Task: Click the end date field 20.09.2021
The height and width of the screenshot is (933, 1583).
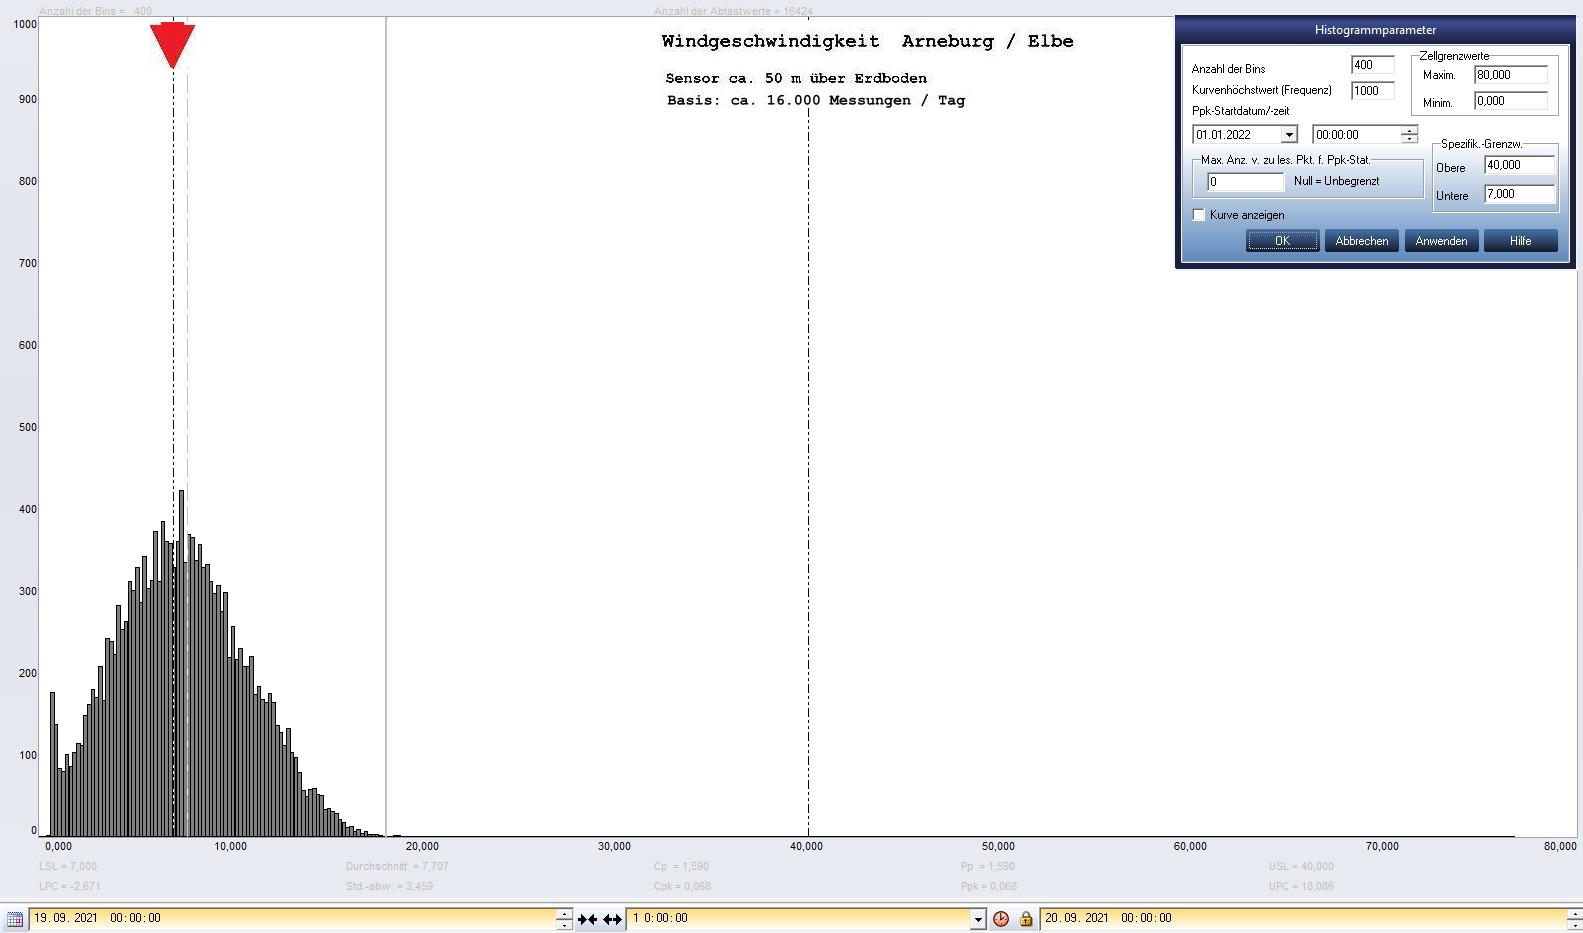Action: 1300,918
